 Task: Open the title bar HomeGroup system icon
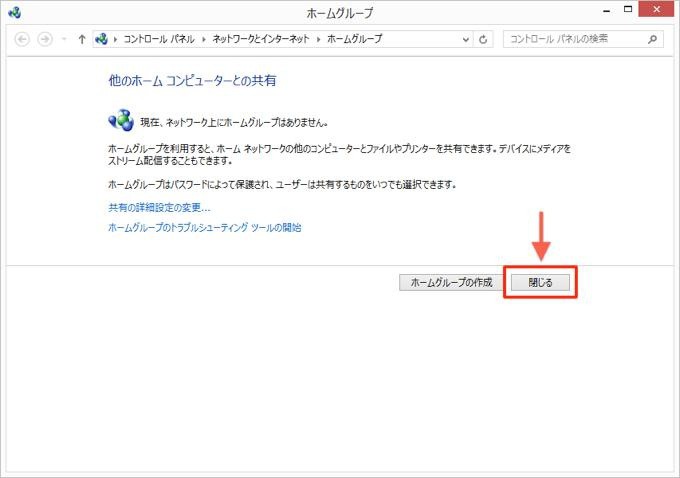click(13, 13)
